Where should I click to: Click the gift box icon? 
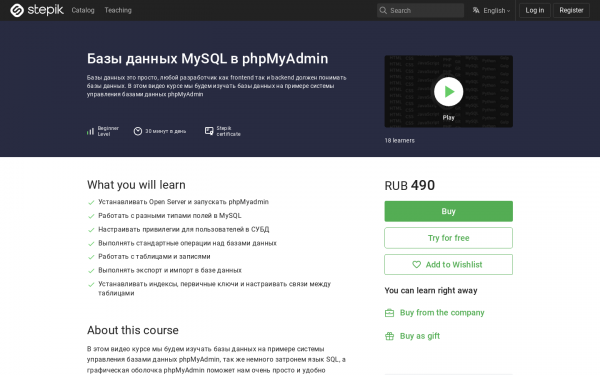coord(389,336)
